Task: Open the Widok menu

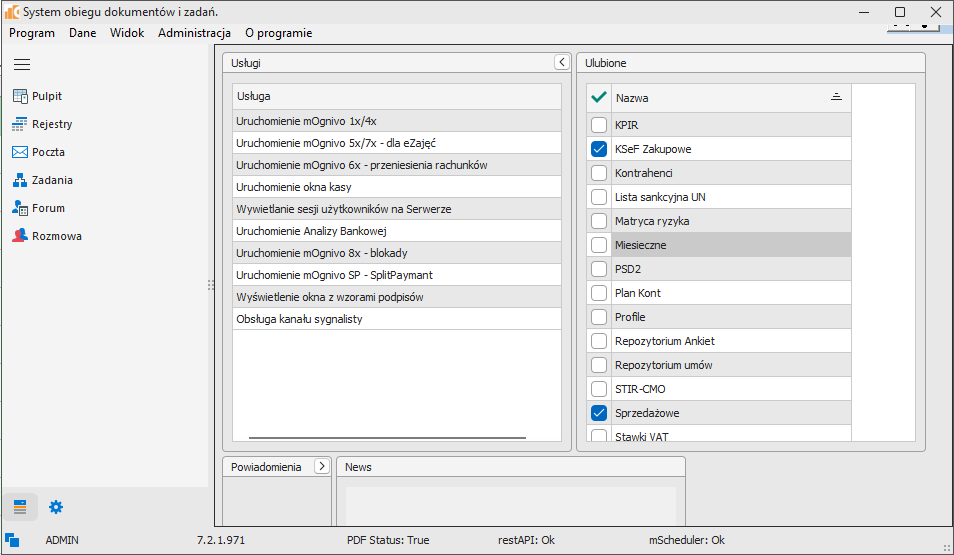Action: 127,33
